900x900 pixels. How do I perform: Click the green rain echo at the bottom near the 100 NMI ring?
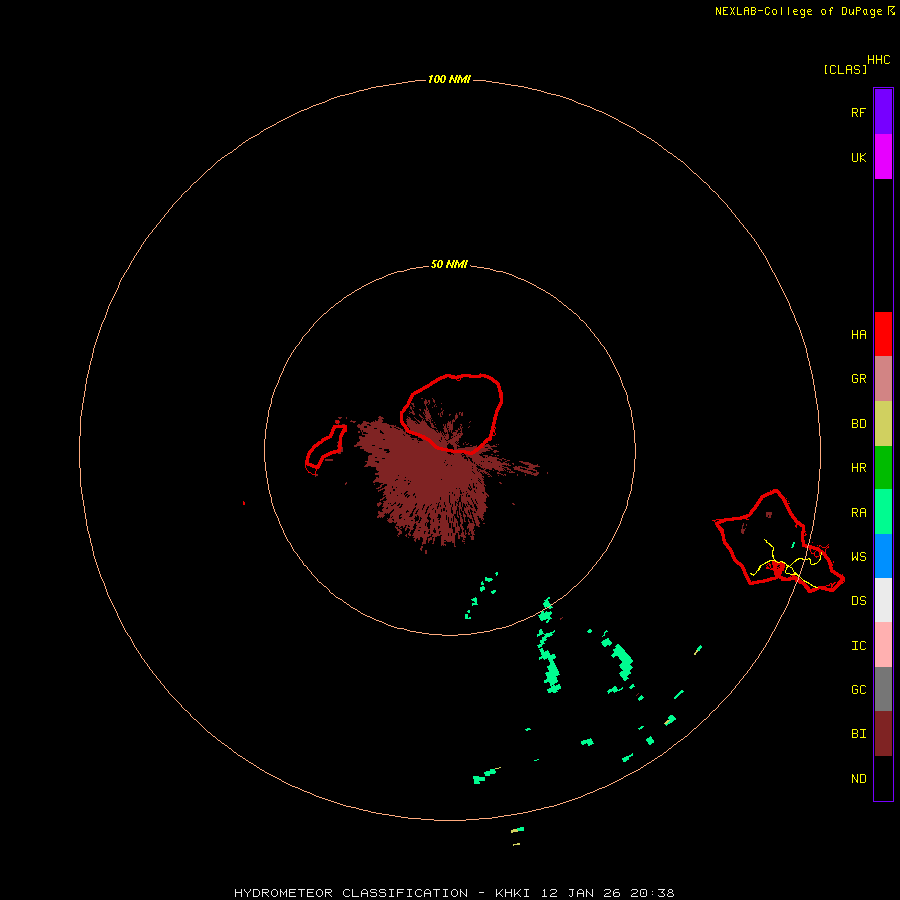click(486, 775)
